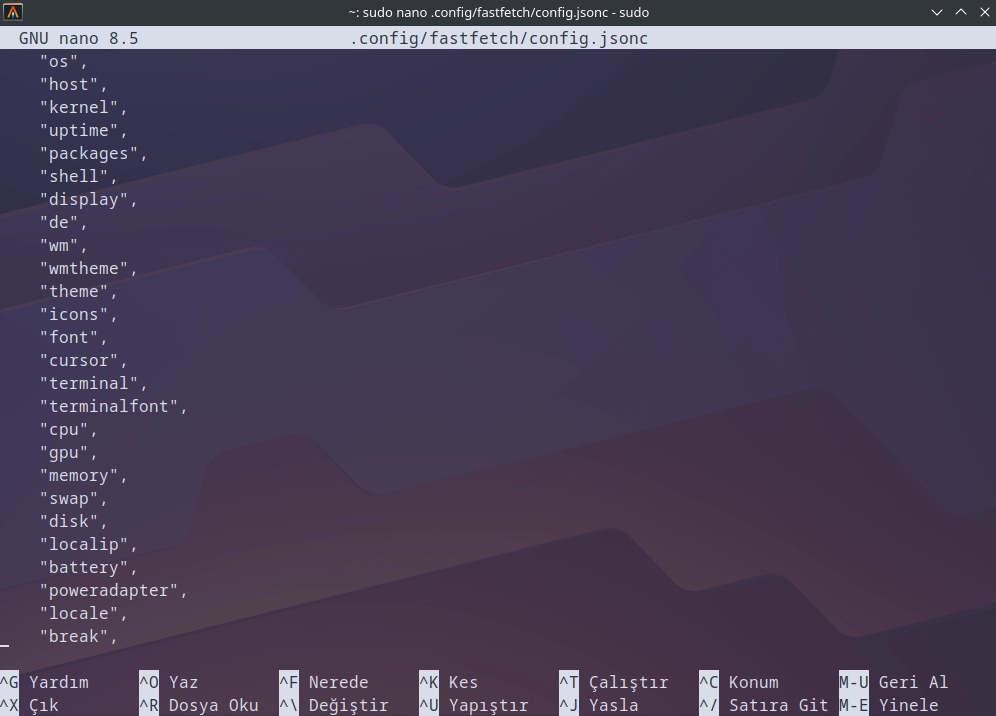Click the Alacritty app icon in title bar
Image resolution: width=996 pixels, height=716 pixels.
tap(13, 12)
